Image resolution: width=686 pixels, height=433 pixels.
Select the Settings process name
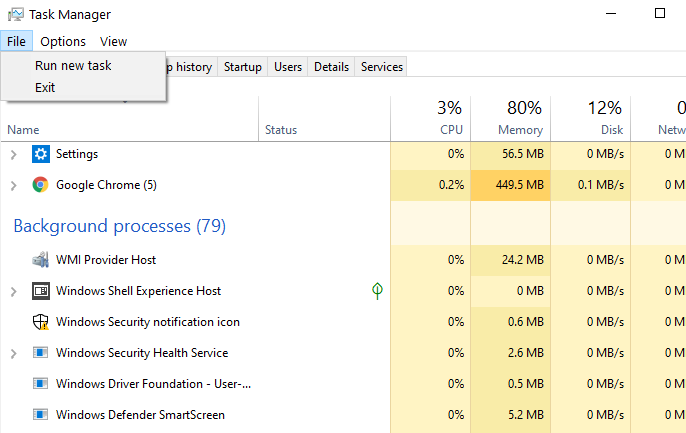pos(77,154)
